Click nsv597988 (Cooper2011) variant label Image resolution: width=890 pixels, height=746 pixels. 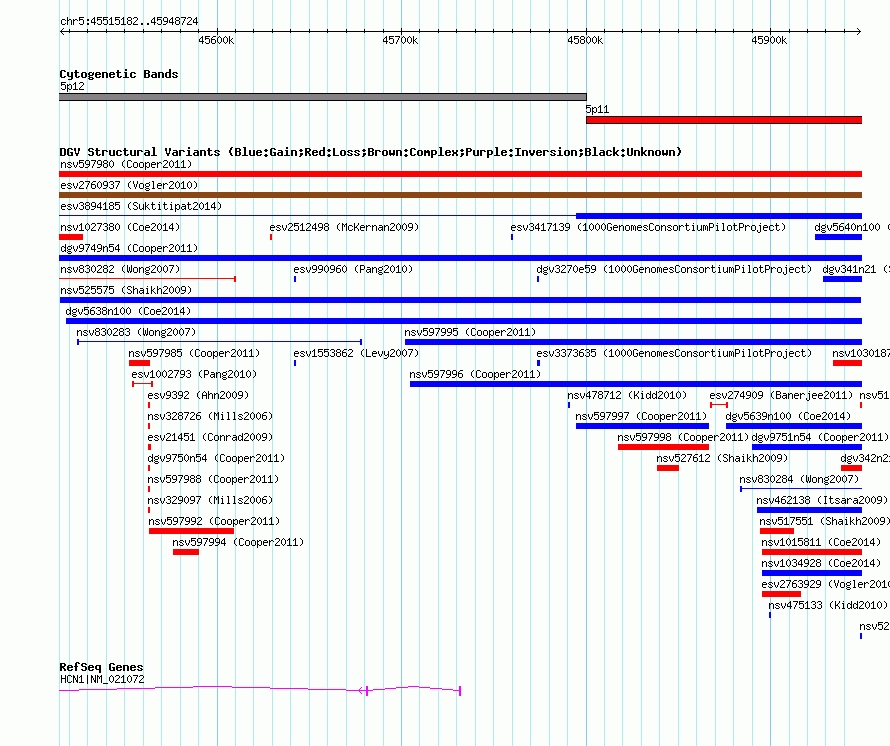point(213,480)
